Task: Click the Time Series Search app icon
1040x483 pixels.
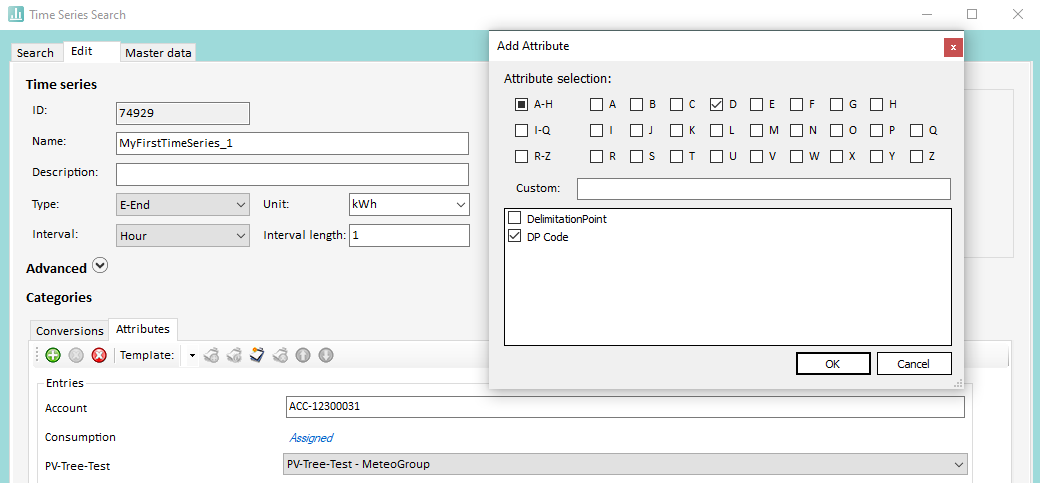Action: pyautogui.click(x=16, y=15)
